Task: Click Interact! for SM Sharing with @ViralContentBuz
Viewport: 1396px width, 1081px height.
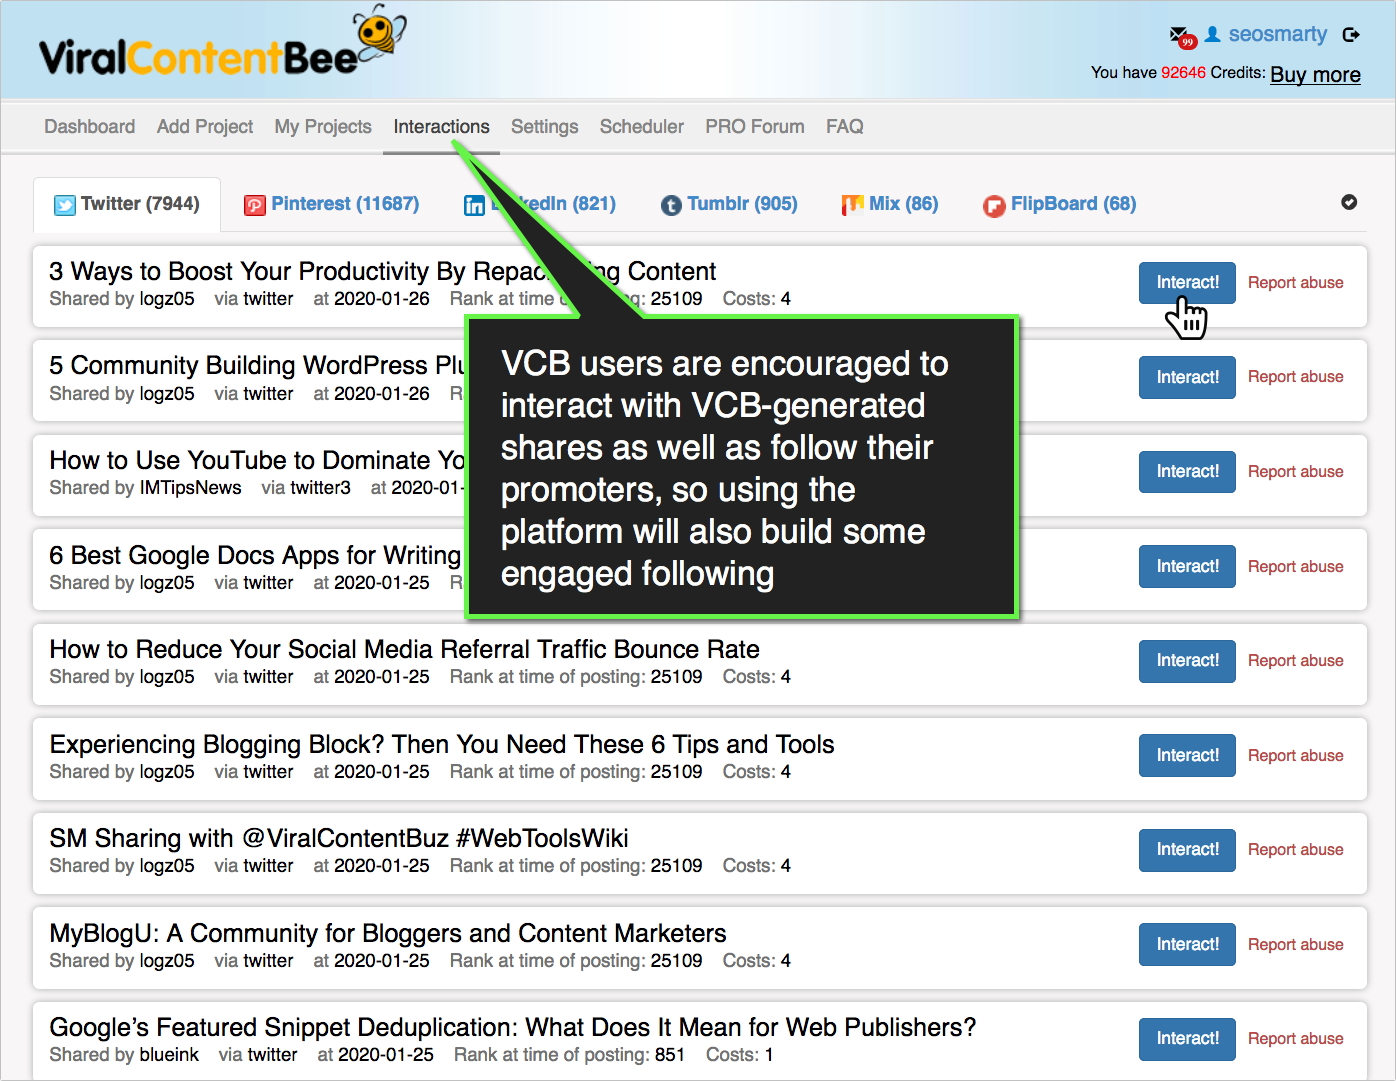Action: (1187, 850)
